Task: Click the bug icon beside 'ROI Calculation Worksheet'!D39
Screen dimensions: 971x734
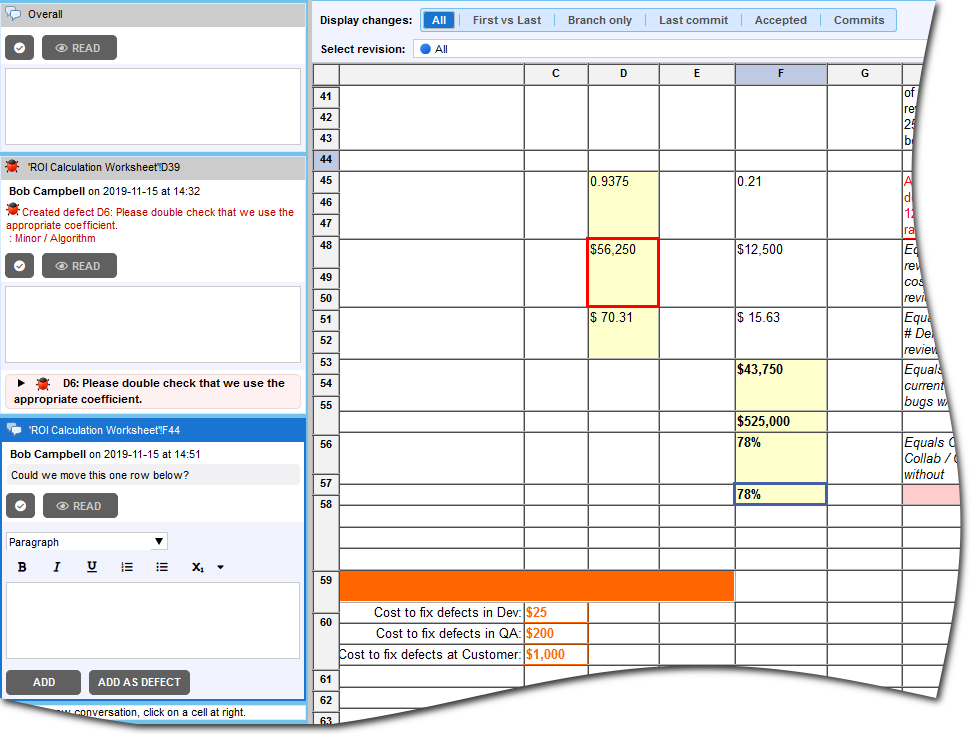Action: click(x=12, y=167)
